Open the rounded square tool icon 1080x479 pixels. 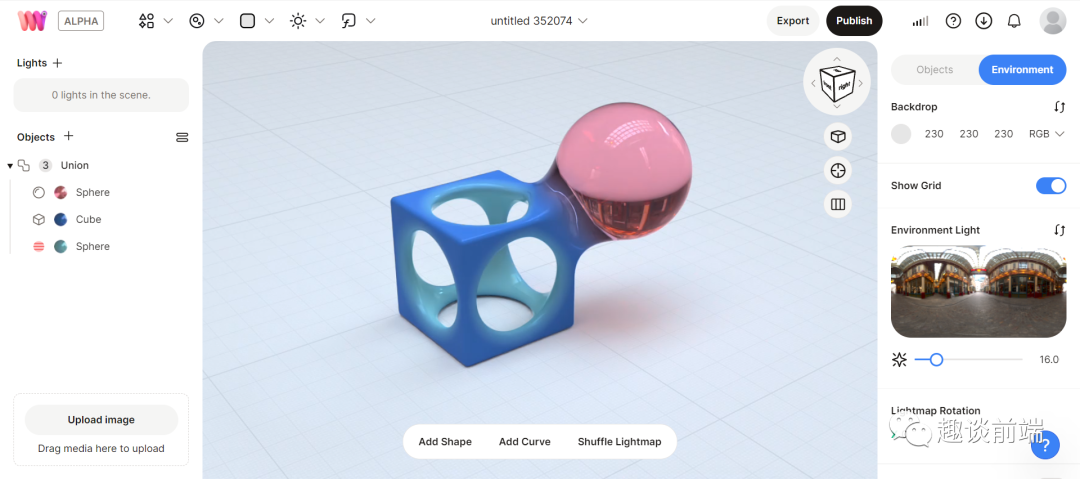pyautogui.click(x=247, y=21)
